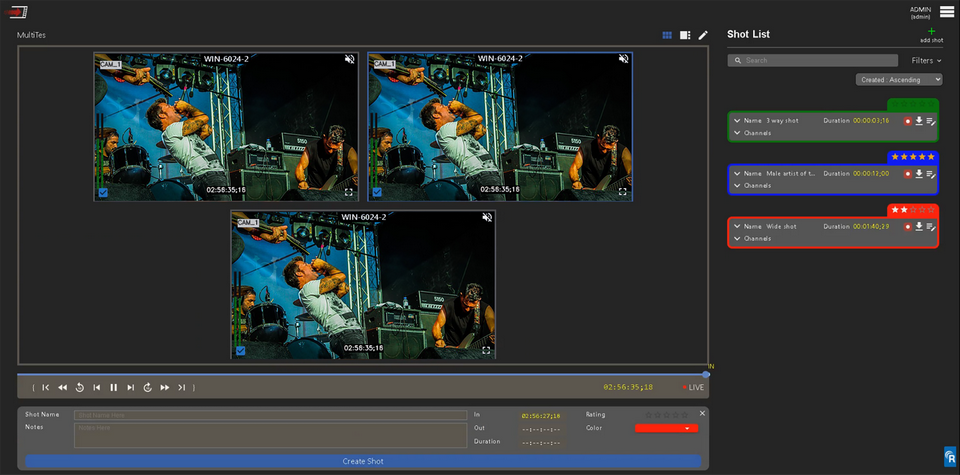
Task: Step forward one frame
Action: (130, 387)
